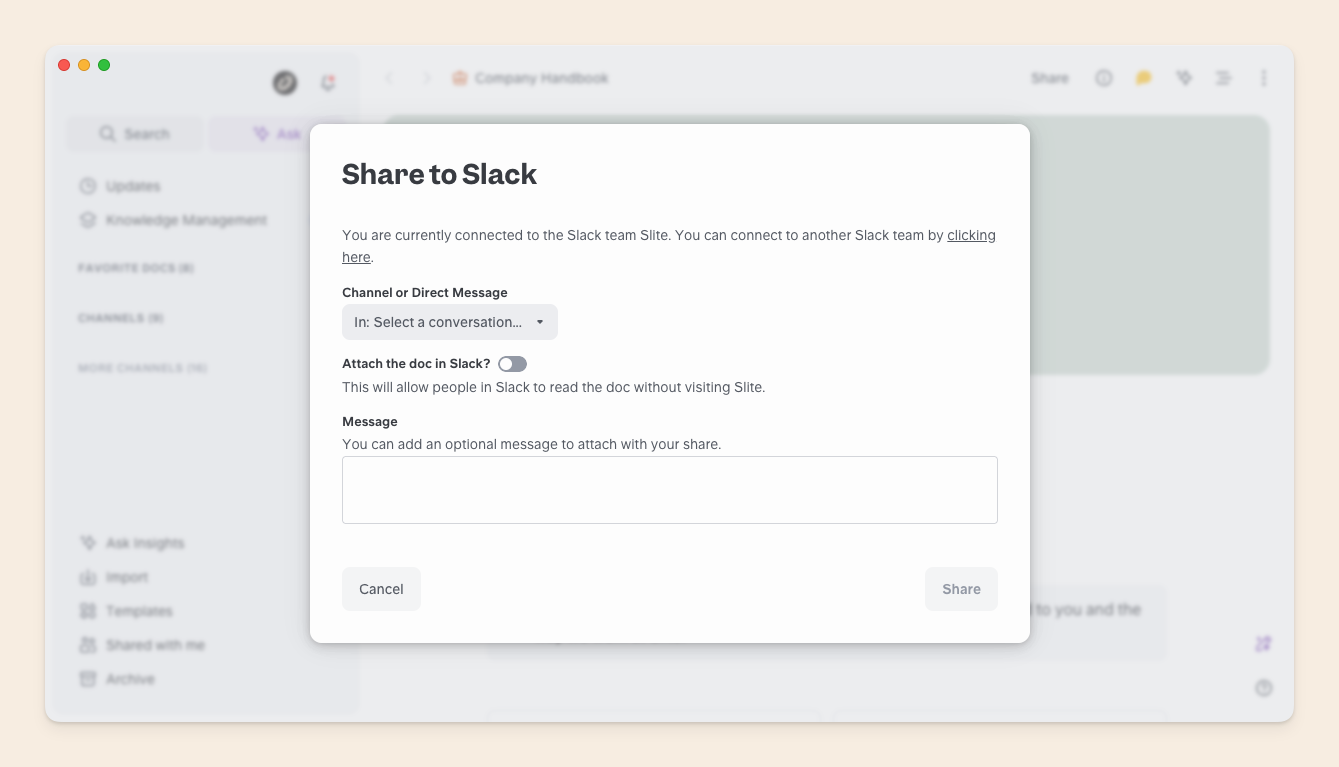Click Share in the top bar
This screenshot has height=767, width=1339.
(x=1050, y=78)
